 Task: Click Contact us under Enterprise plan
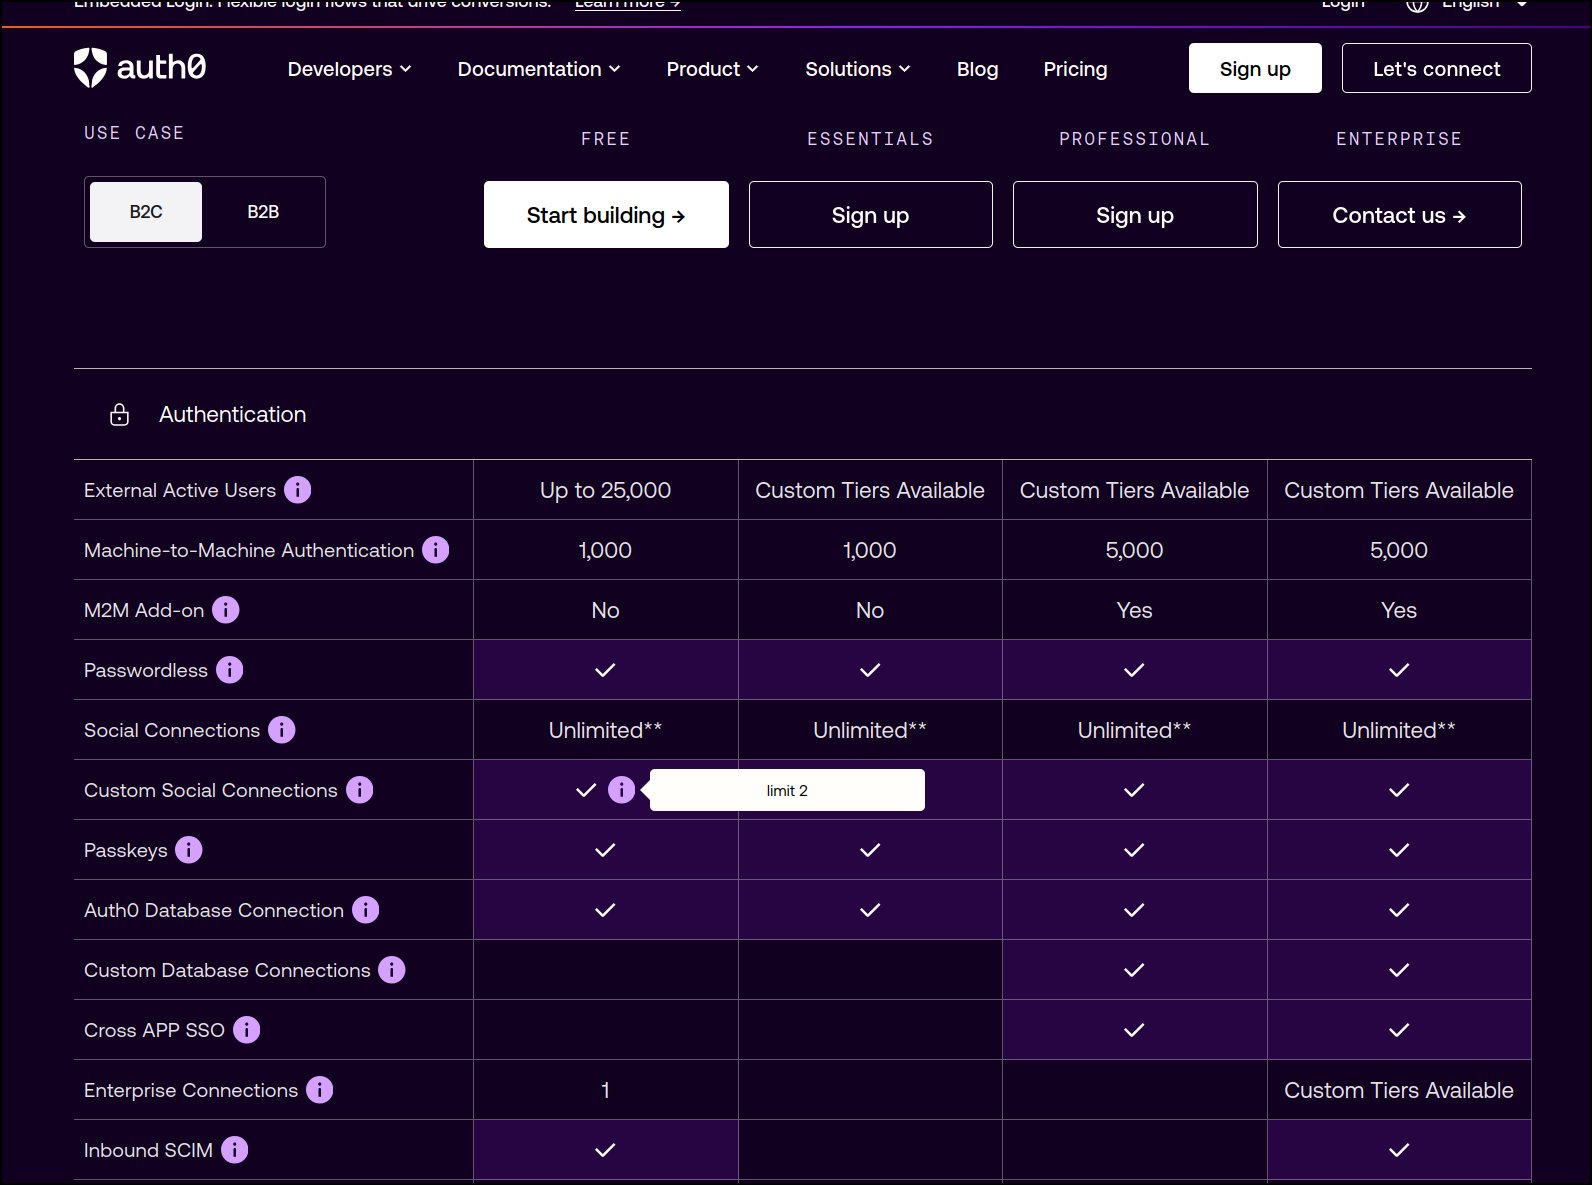click(x=1400, y=215)
